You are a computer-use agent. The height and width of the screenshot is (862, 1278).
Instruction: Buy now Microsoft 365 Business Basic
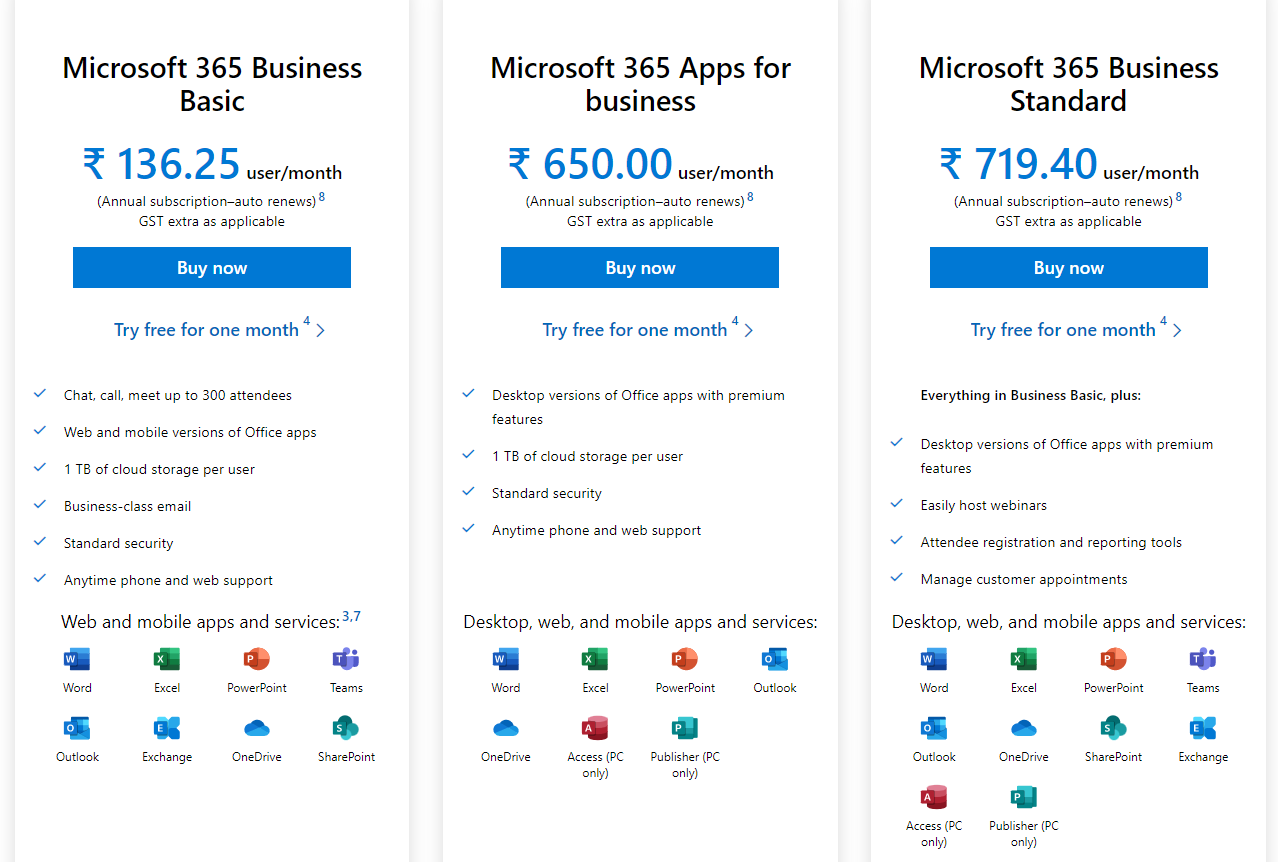tap(212, 268)
